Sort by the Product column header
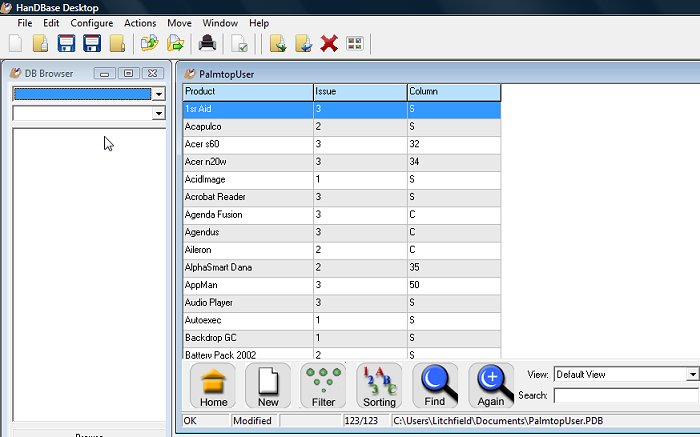Image resolution: width=700 pixels, height=437 pixels. point(248,92)
